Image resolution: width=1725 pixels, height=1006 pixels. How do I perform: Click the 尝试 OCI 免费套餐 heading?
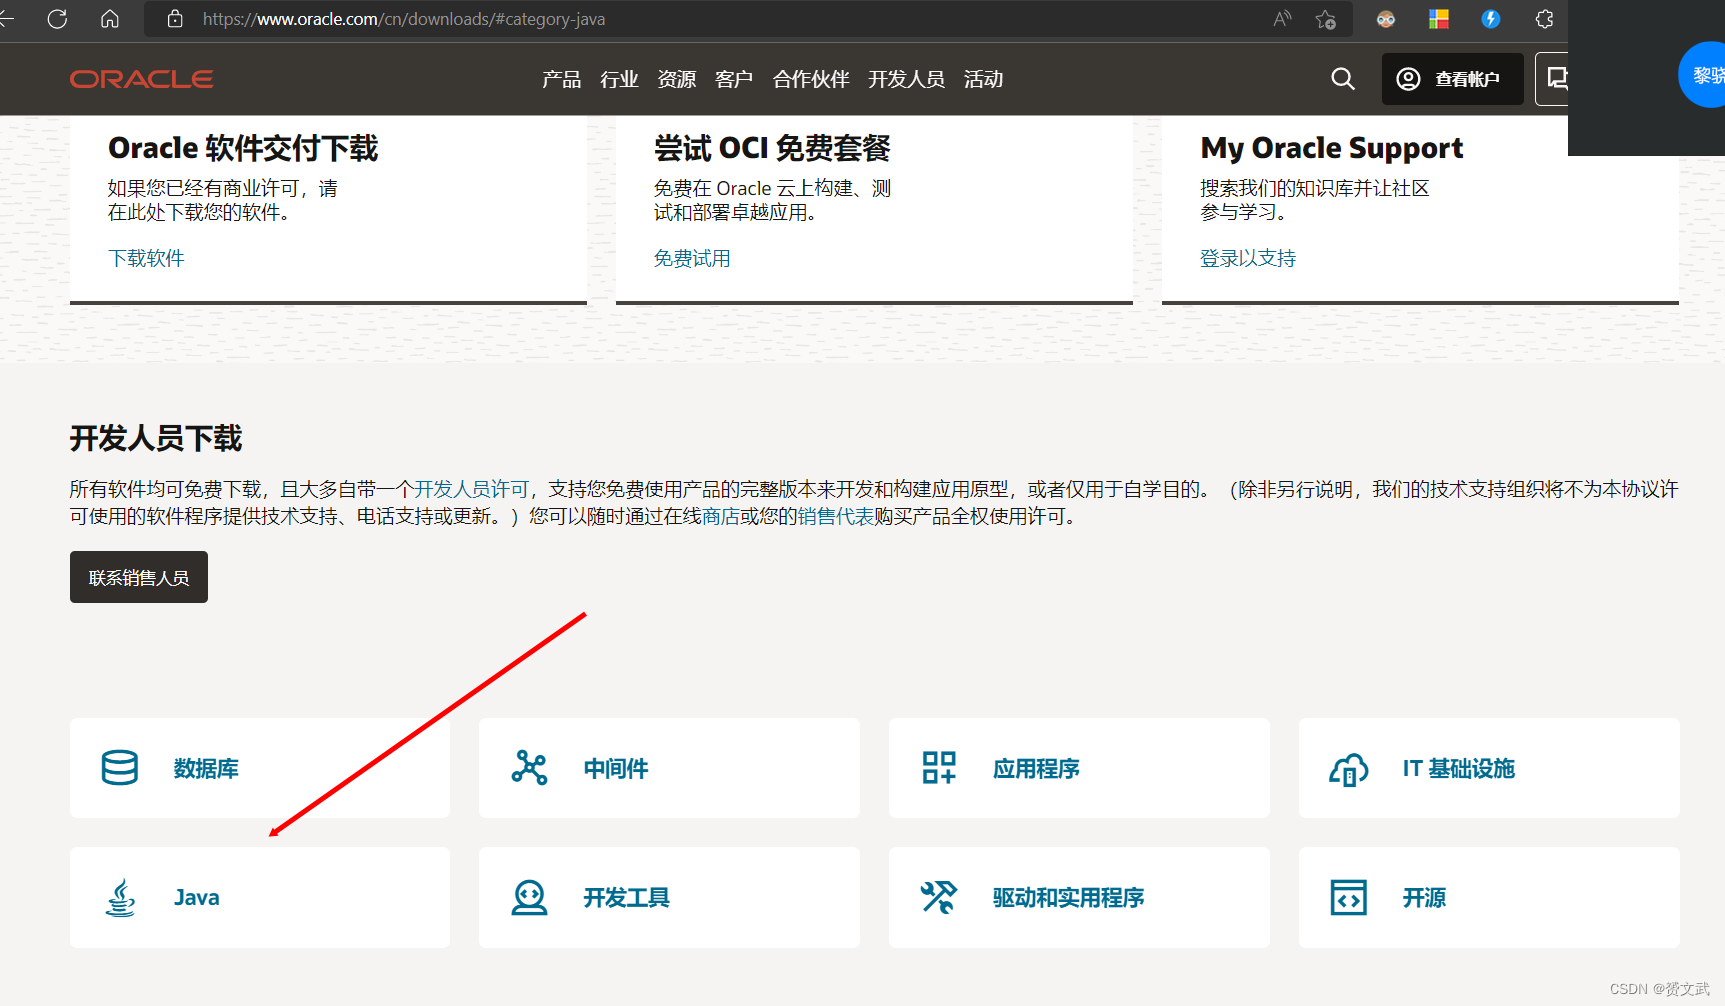(x=772, y=148)
